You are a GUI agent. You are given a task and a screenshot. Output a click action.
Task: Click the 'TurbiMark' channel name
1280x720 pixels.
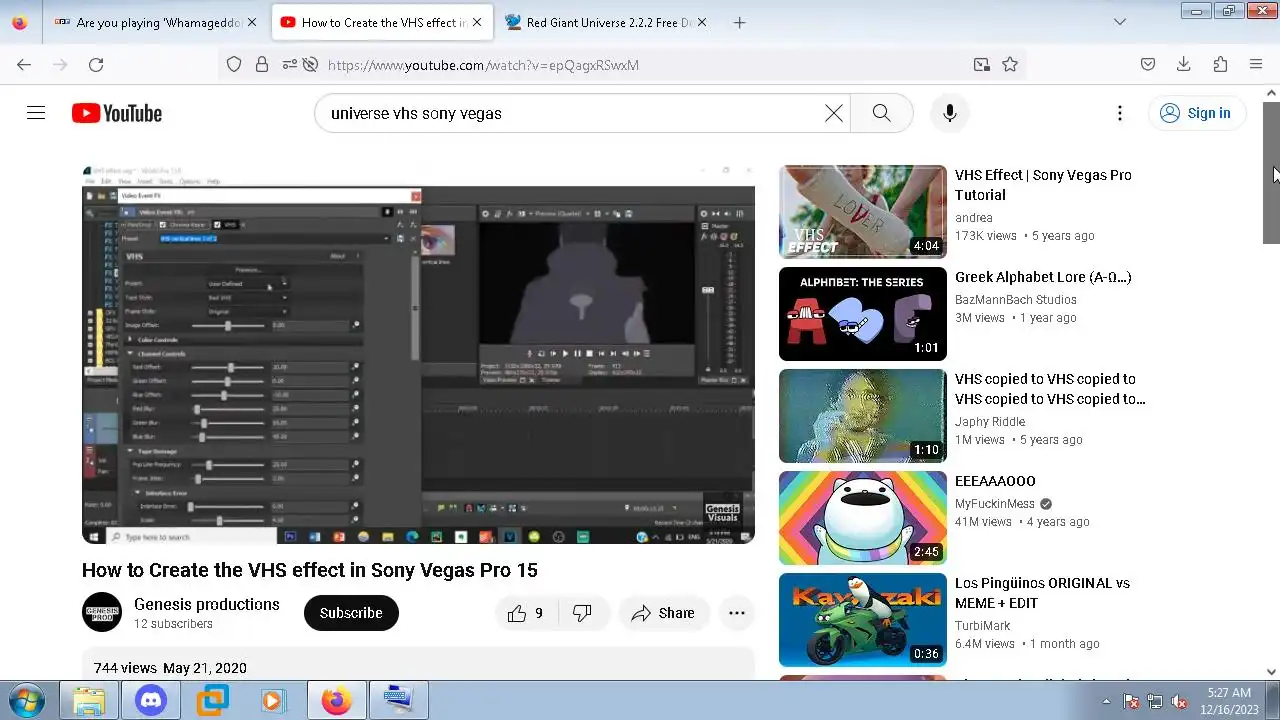983,626
